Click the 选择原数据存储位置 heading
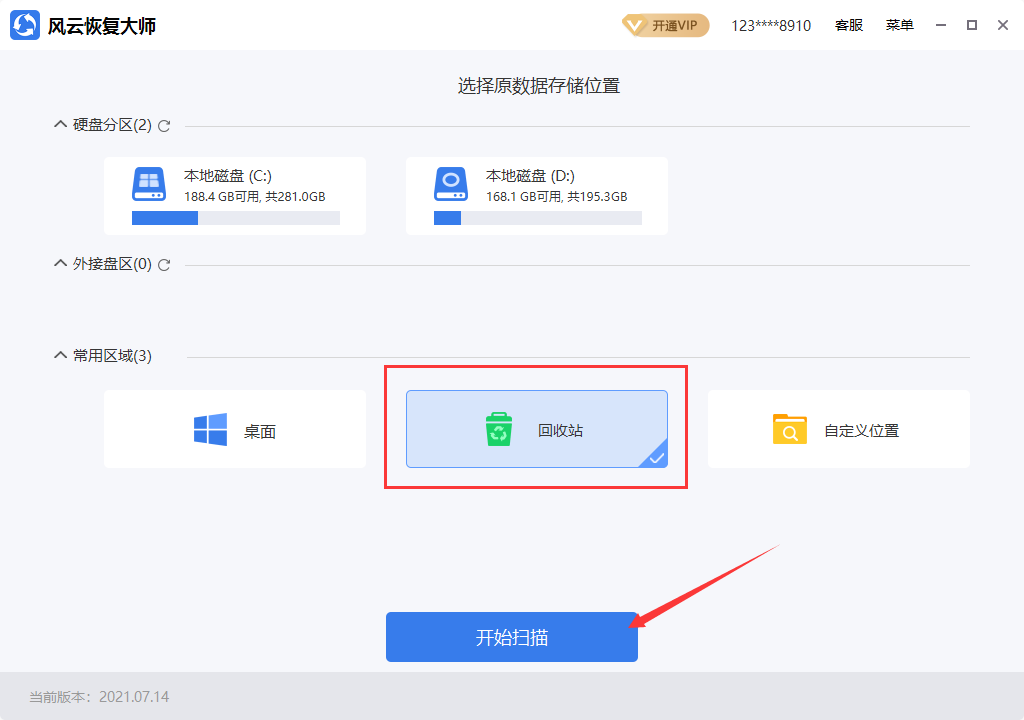This screenshot has height=720, width=1024. tap(539, 86)
